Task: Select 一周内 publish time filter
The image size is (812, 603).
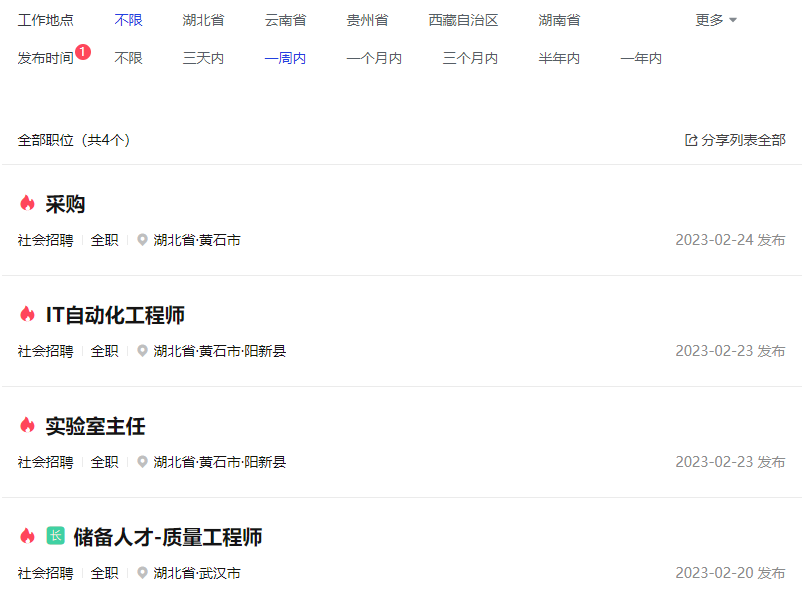Action: (x=285, y=58)
